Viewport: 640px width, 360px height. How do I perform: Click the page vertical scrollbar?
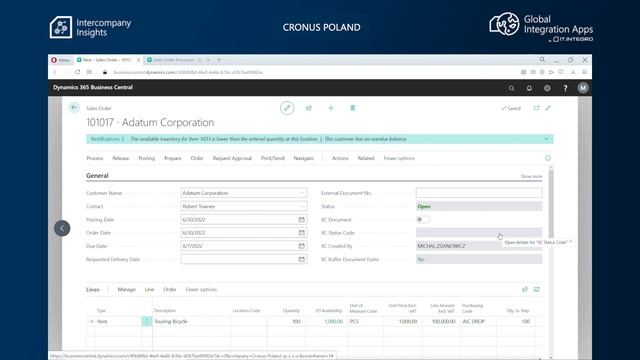coord(551,204)
